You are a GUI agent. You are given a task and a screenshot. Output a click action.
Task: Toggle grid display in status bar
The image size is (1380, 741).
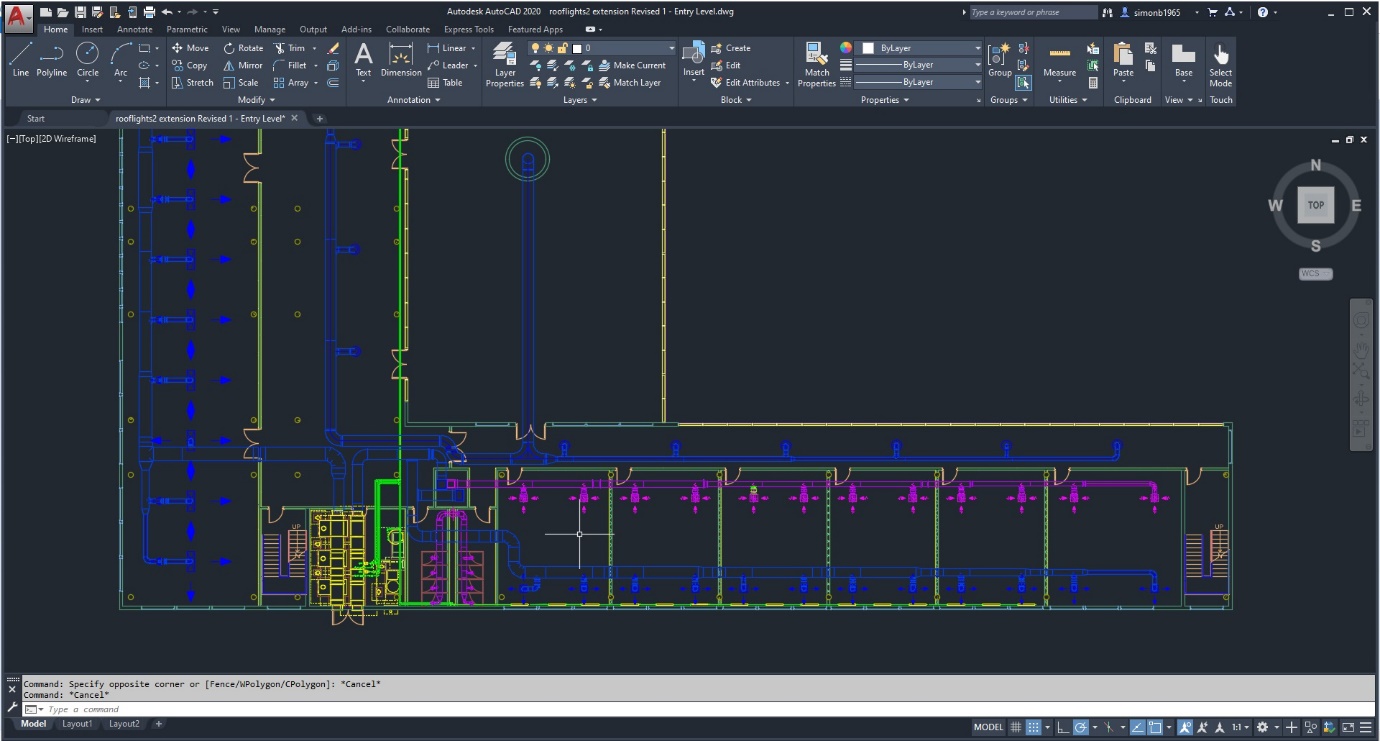click(1015, 727)
